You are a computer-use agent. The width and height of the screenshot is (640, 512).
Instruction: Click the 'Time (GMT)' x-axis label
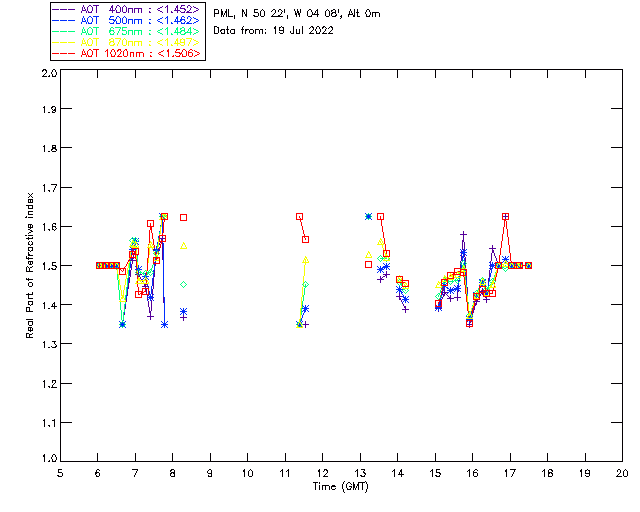(x=340, y=486)
